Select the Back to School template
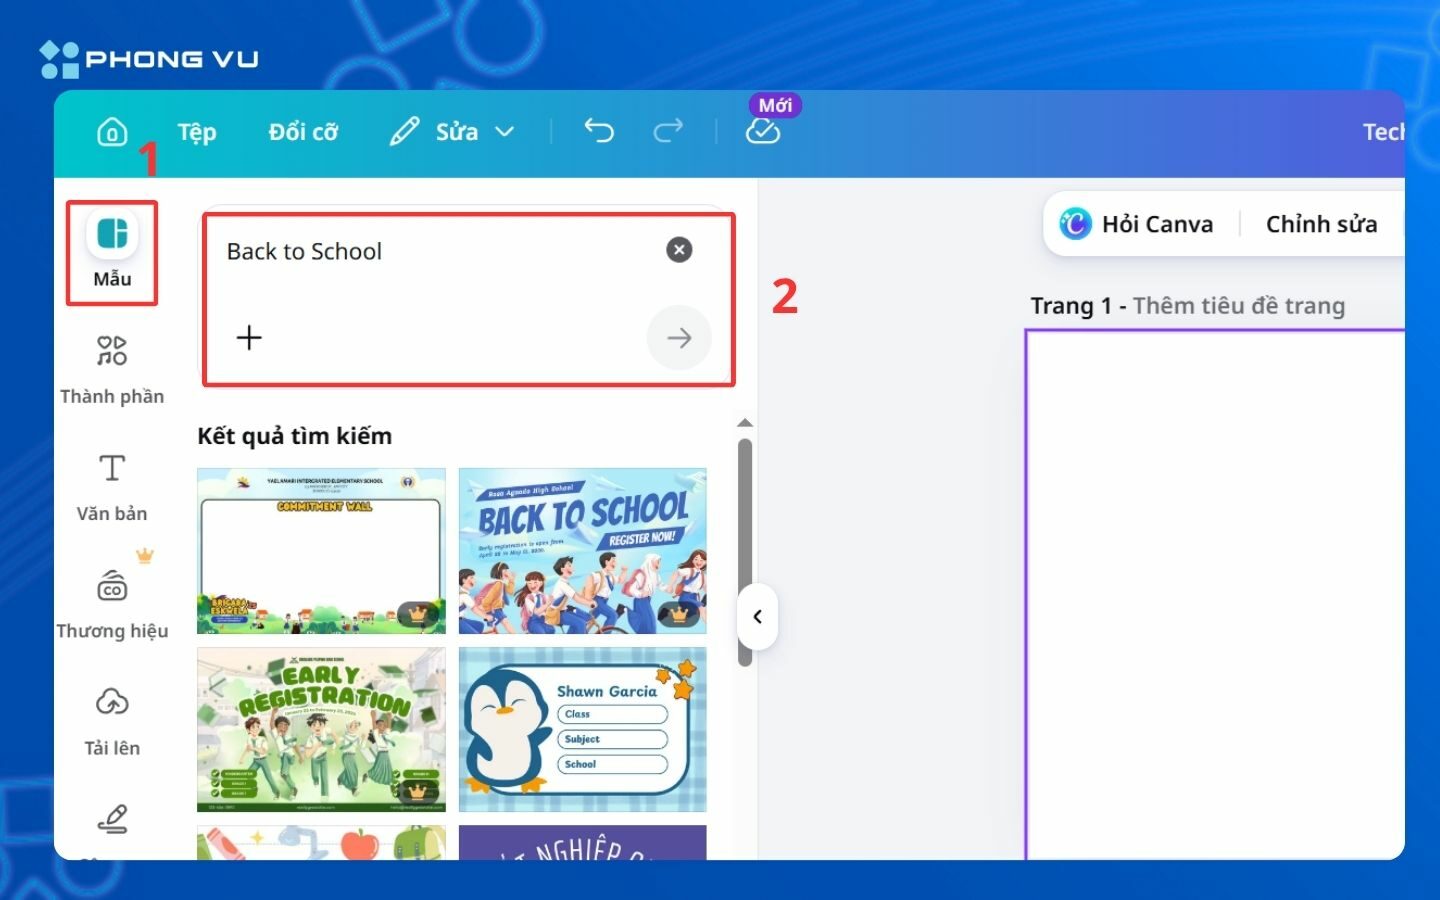1440x900 pixels. [582, 551]
